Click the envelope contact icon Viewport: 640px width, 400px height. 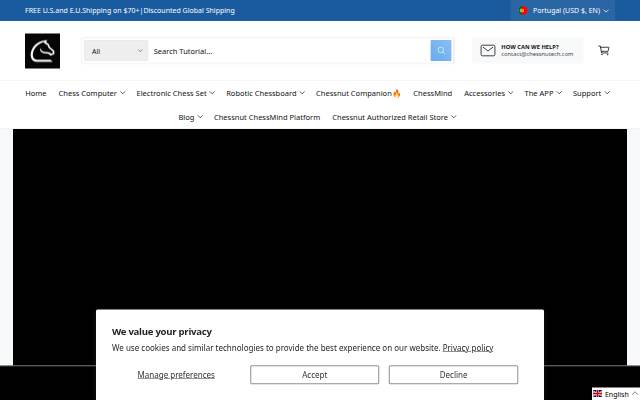tap(488, 51)
